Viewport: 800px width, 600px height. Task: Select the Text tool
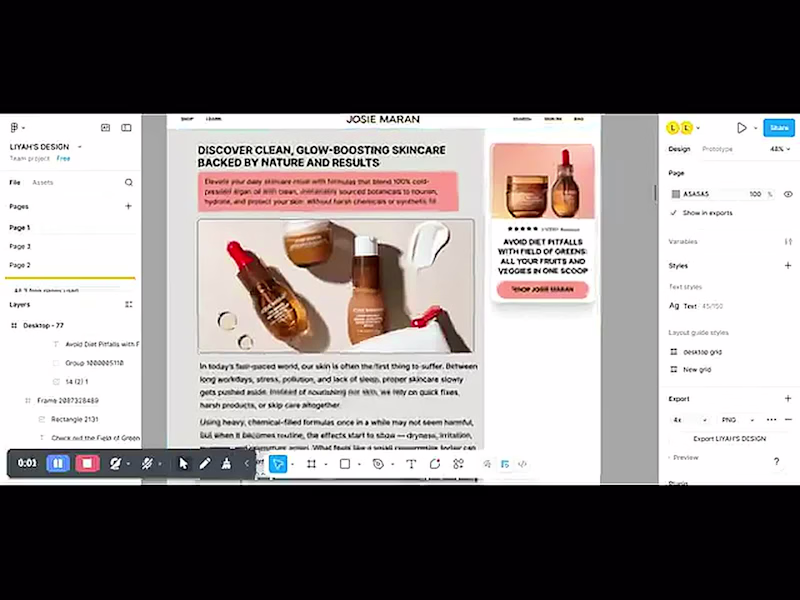411,464
